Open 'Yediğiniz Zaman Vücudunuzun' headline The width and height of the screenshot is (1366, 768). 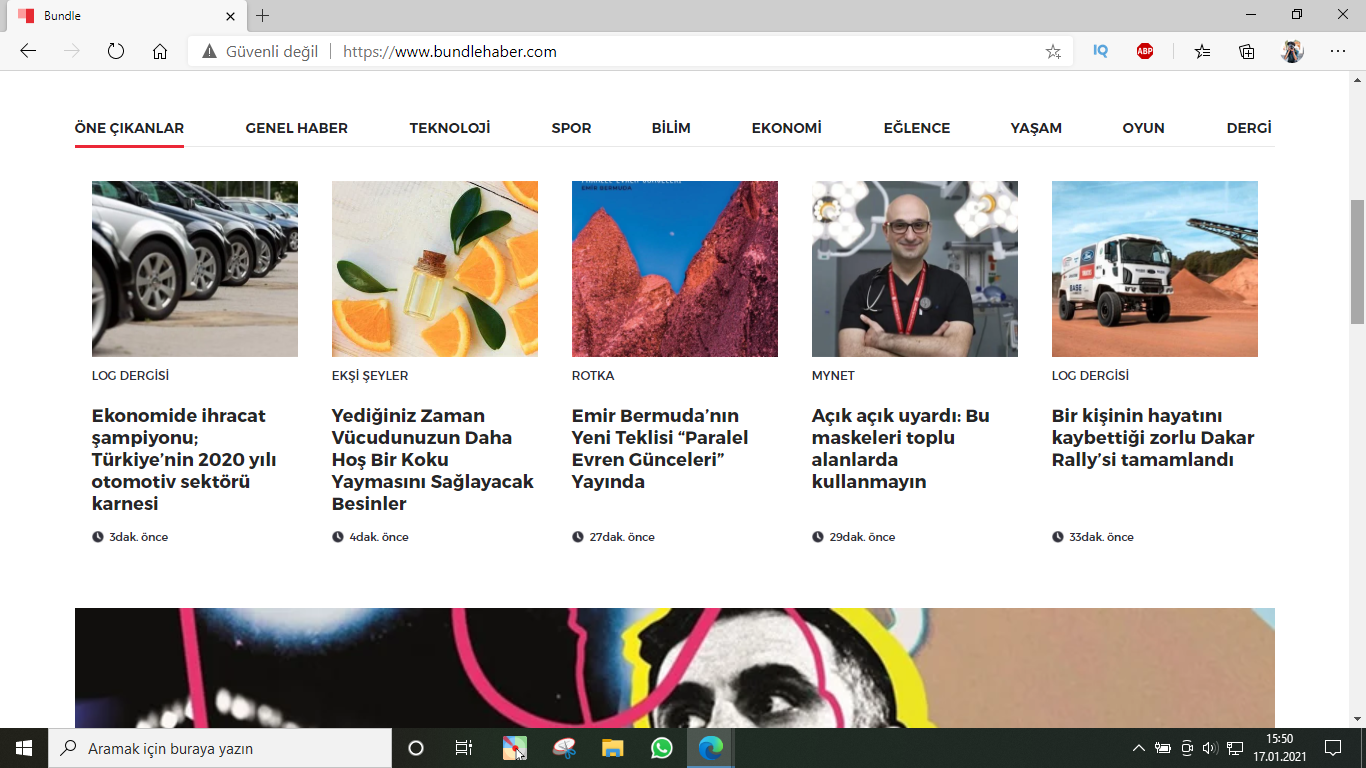click(x=433, y=459)
